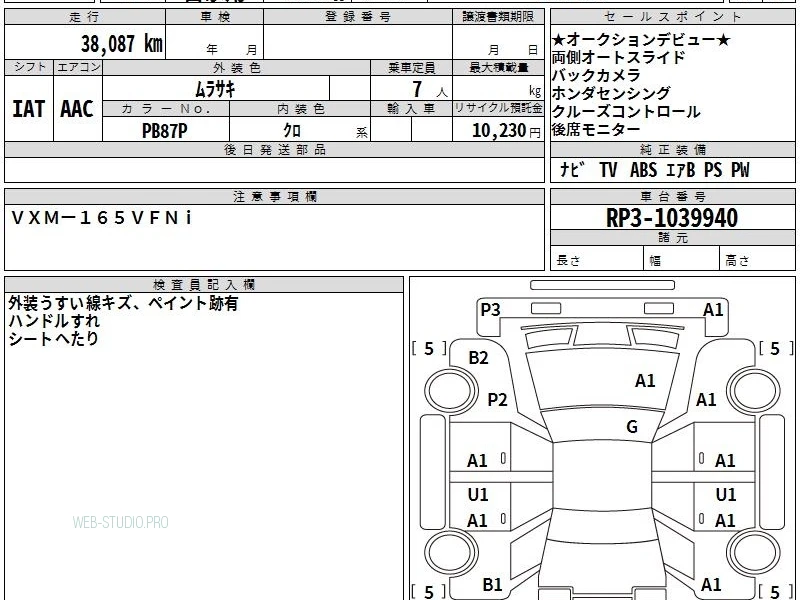This screenshot has width=800, height=600.
Task: Select the 走行 column header
Action: pyautogui.click(x=85, y=17)
